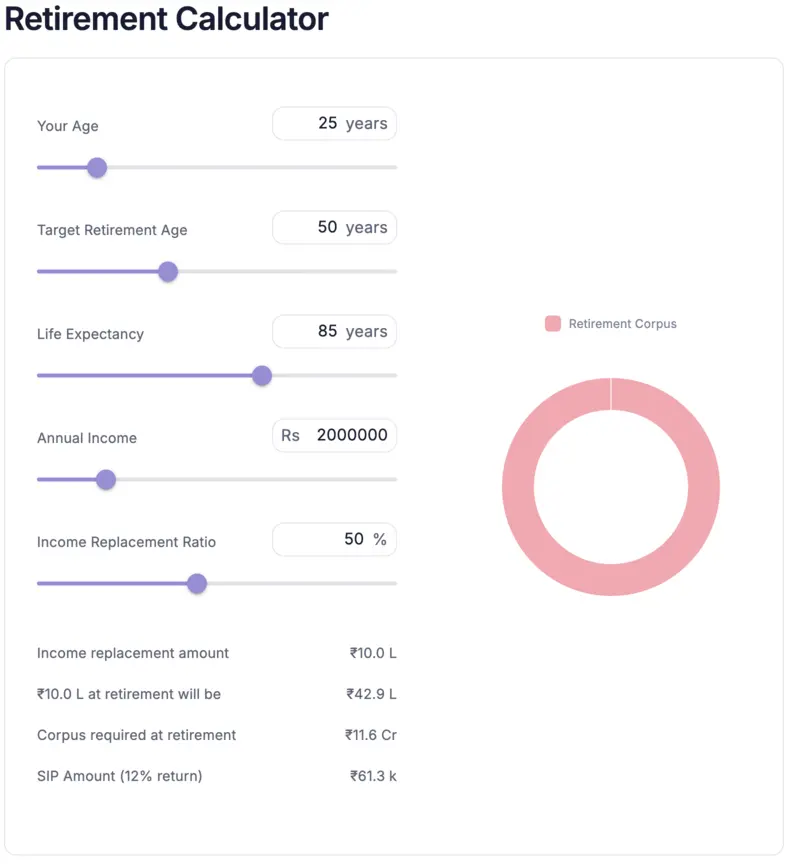Screen dimensions: 790x864
Task: Click the Your Age slider handle
Action: click(97, 167)
